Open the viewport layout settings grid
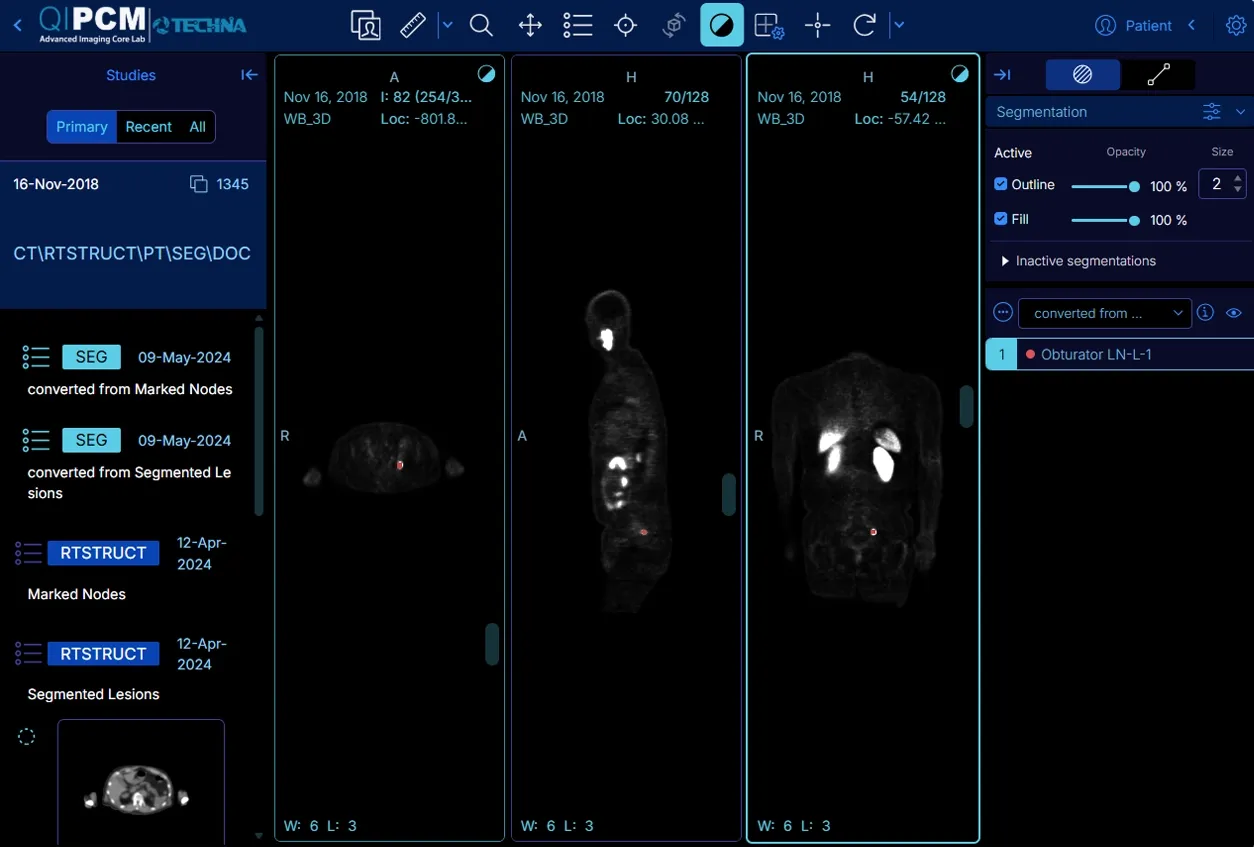 [x=769, y=25]
